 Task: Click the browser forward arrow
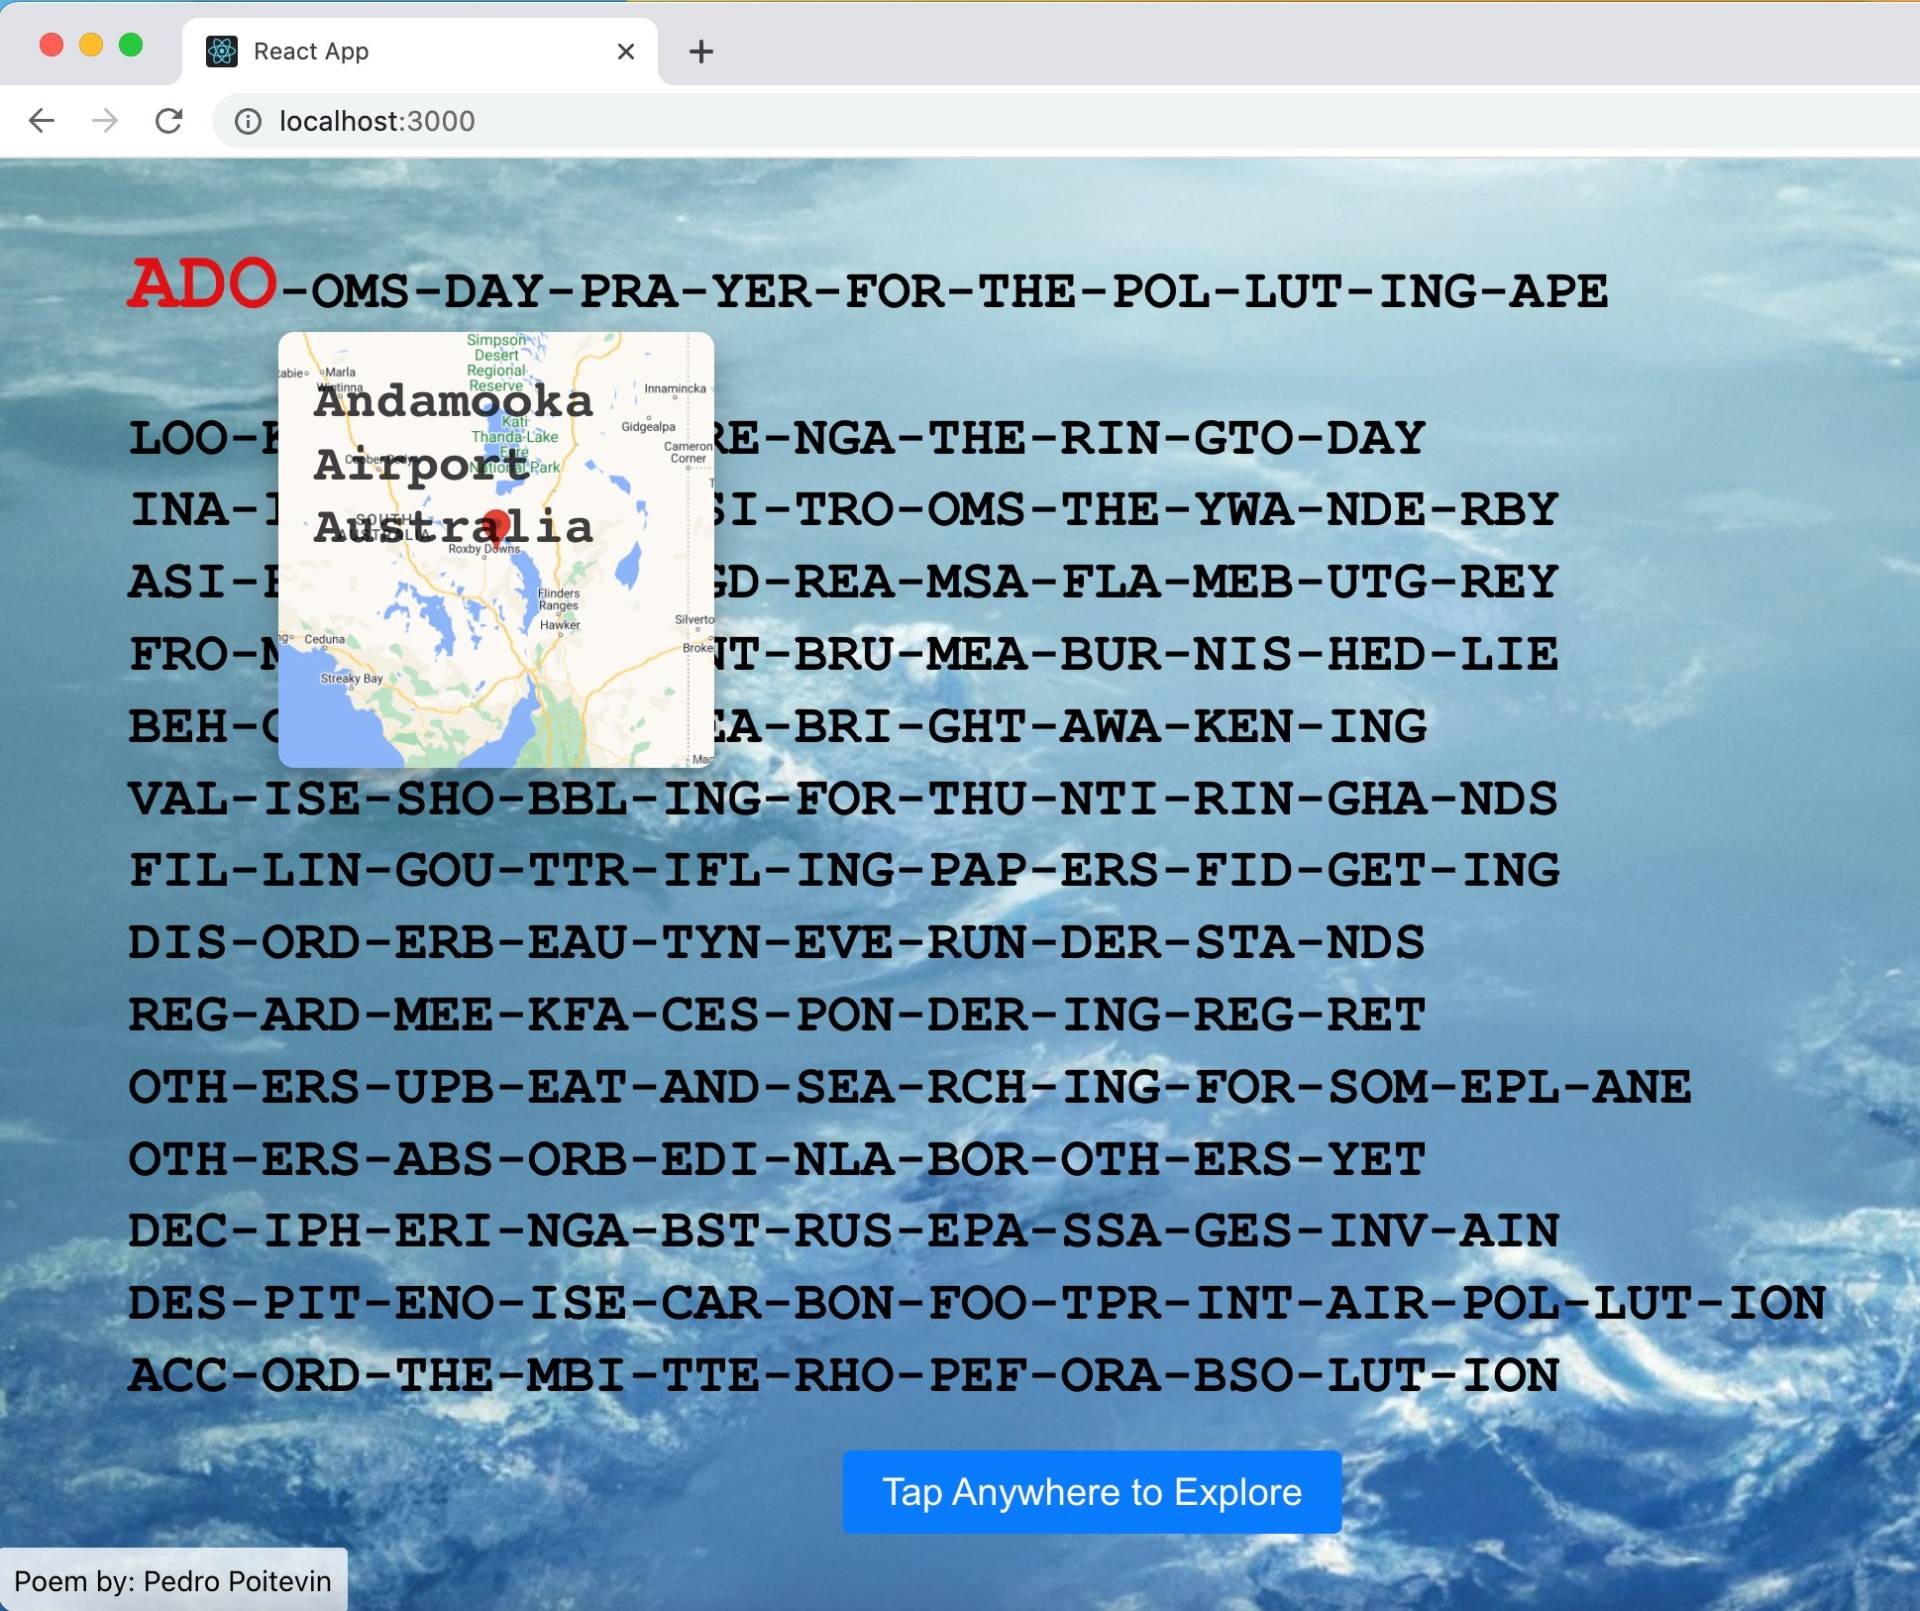105,121
